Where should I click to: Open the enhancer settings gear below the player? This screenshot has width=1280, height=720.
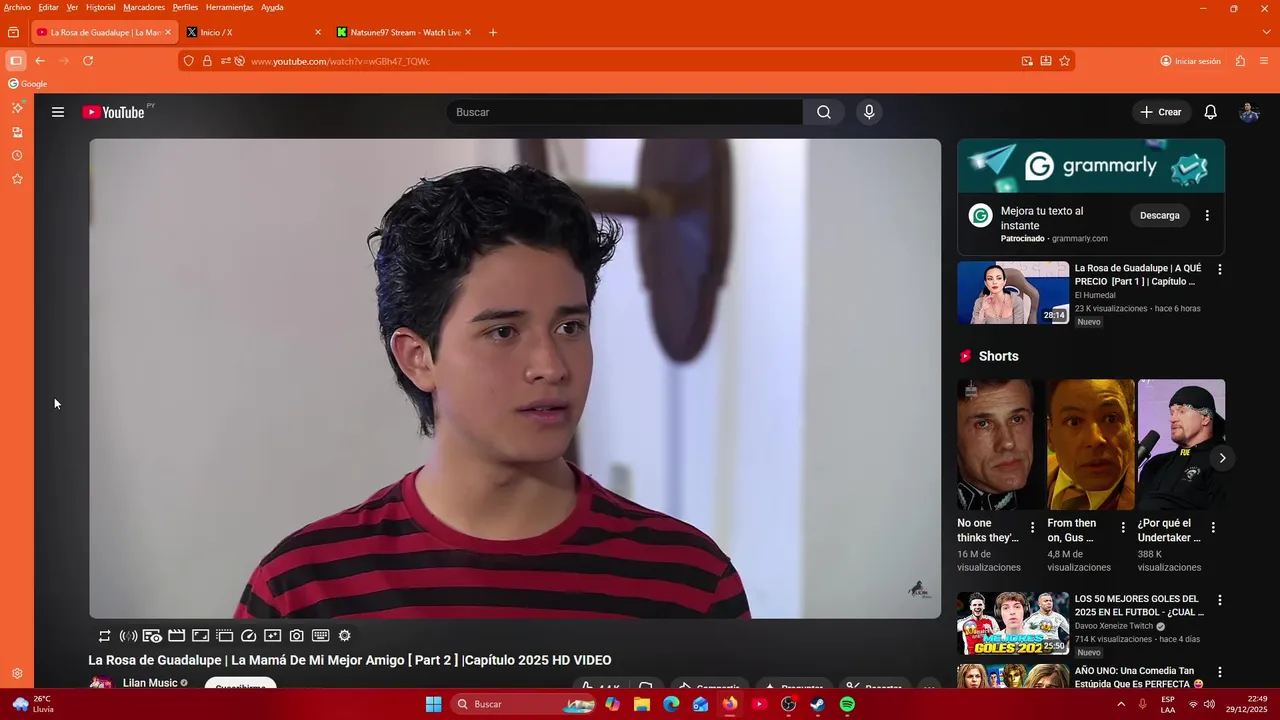(344, 636)
